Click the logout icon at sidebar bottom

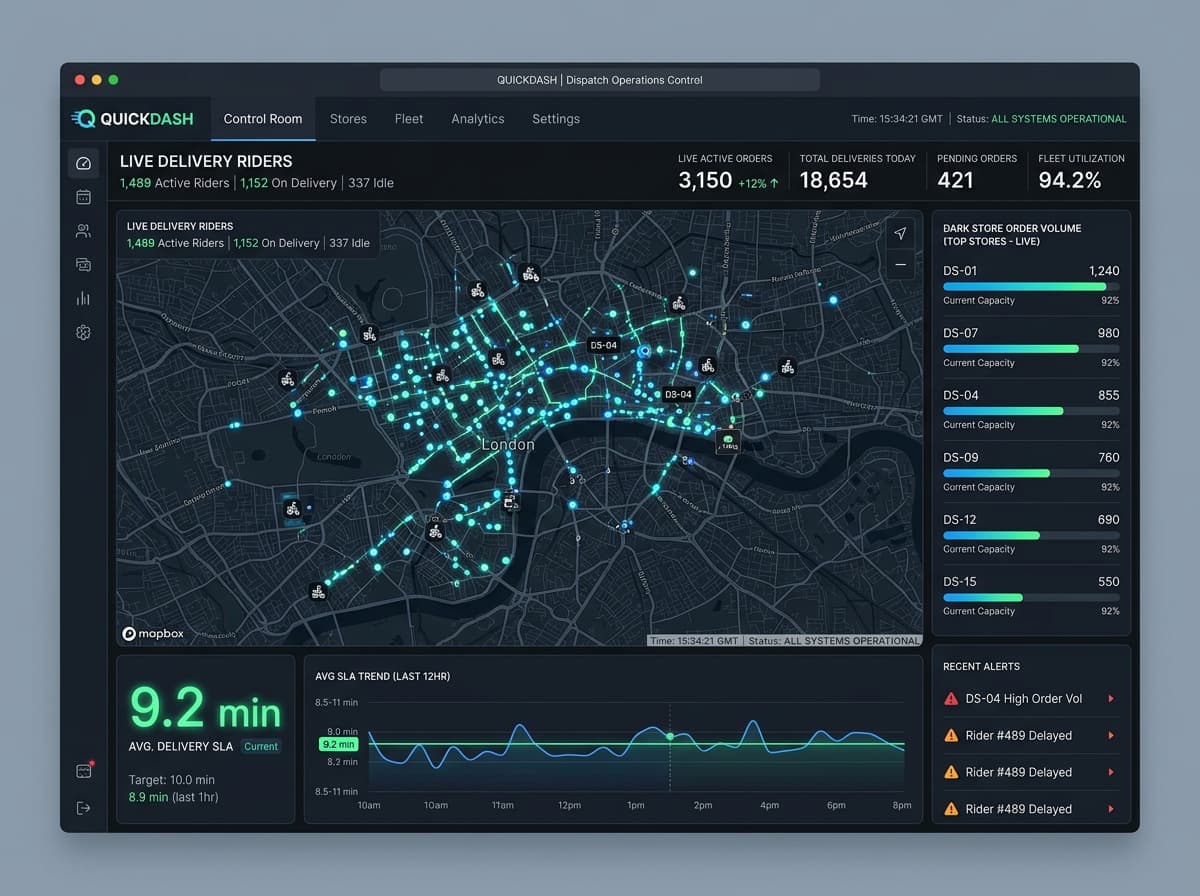tap(83, 808)
